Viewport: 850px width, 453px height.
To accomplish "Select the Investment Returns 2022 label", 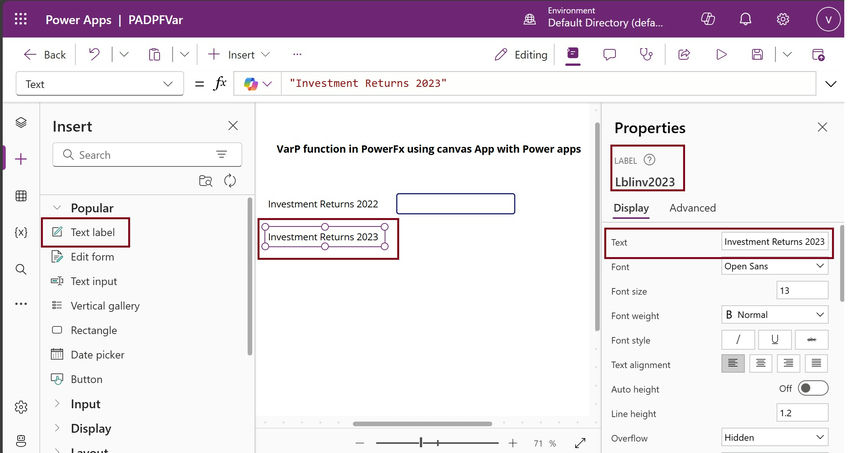I will tap(323, 204).
